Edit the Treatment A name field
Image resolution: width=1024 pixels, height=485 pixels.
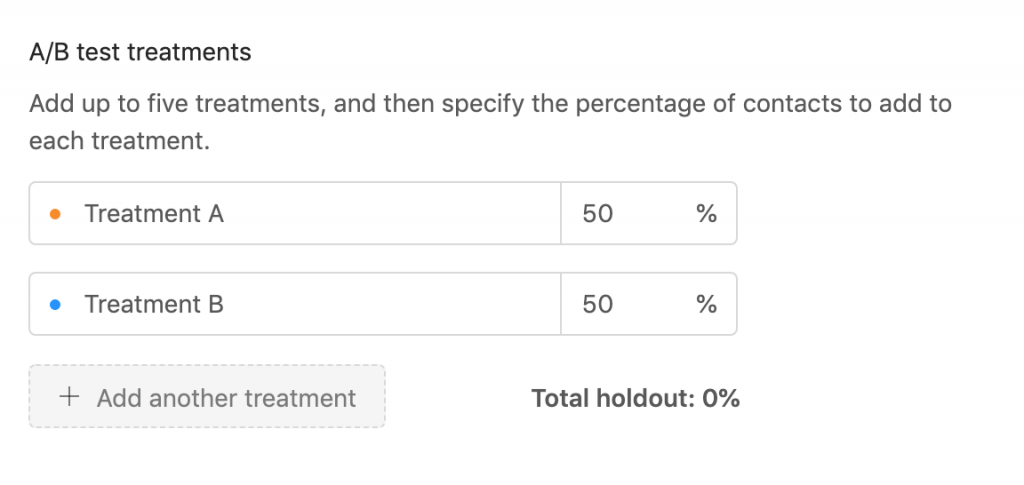[x=295, y=213]
